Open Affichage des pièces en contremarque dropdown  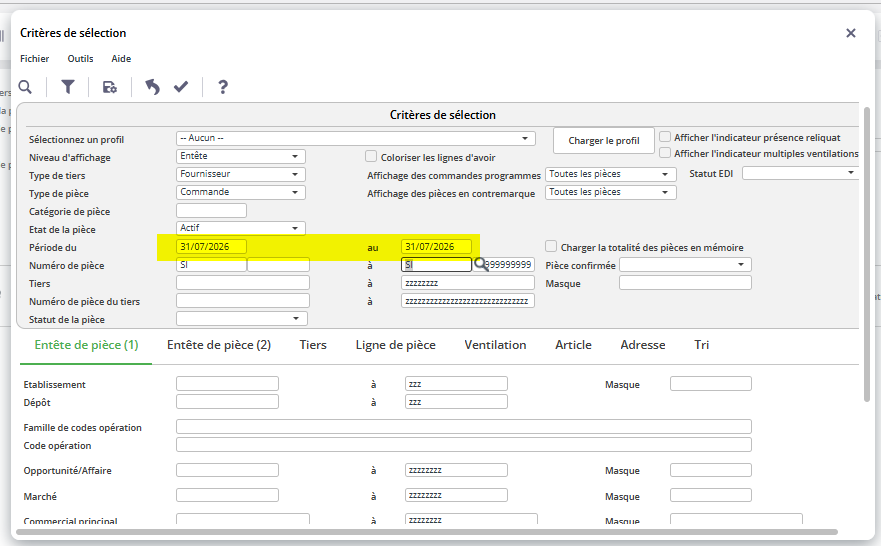611,192
